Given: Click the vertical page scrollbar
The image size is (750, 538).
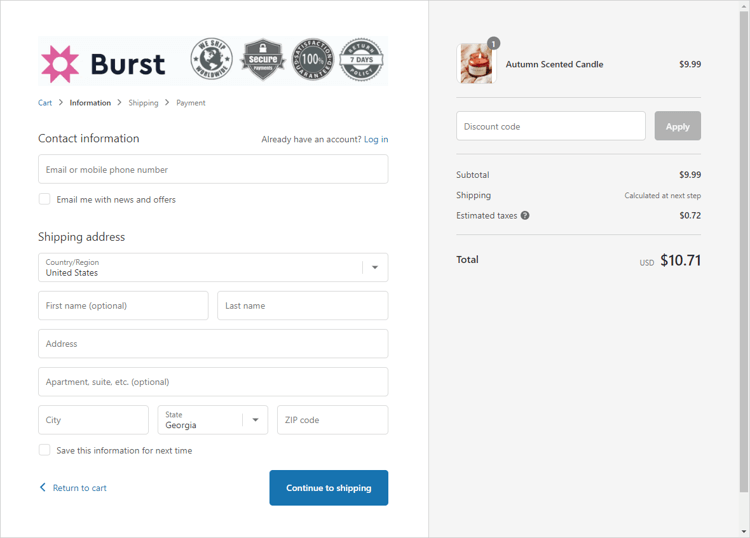Looking at the screenshot, I should [x=744, y=252].
